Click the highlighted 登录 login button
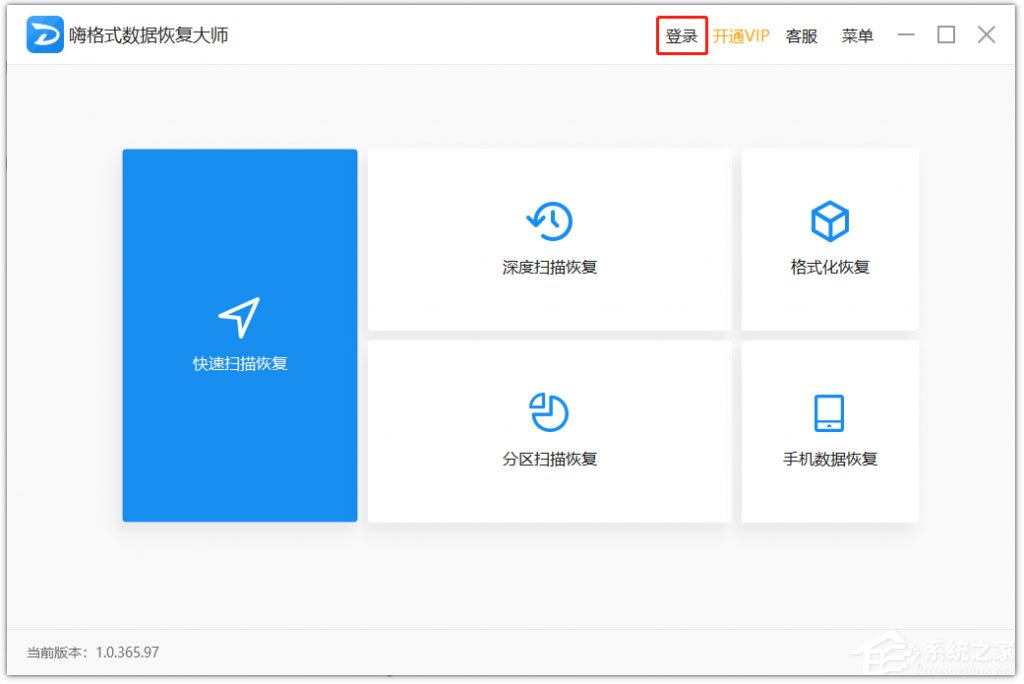This screenshot has width=1024, height=684. [681, 34]
